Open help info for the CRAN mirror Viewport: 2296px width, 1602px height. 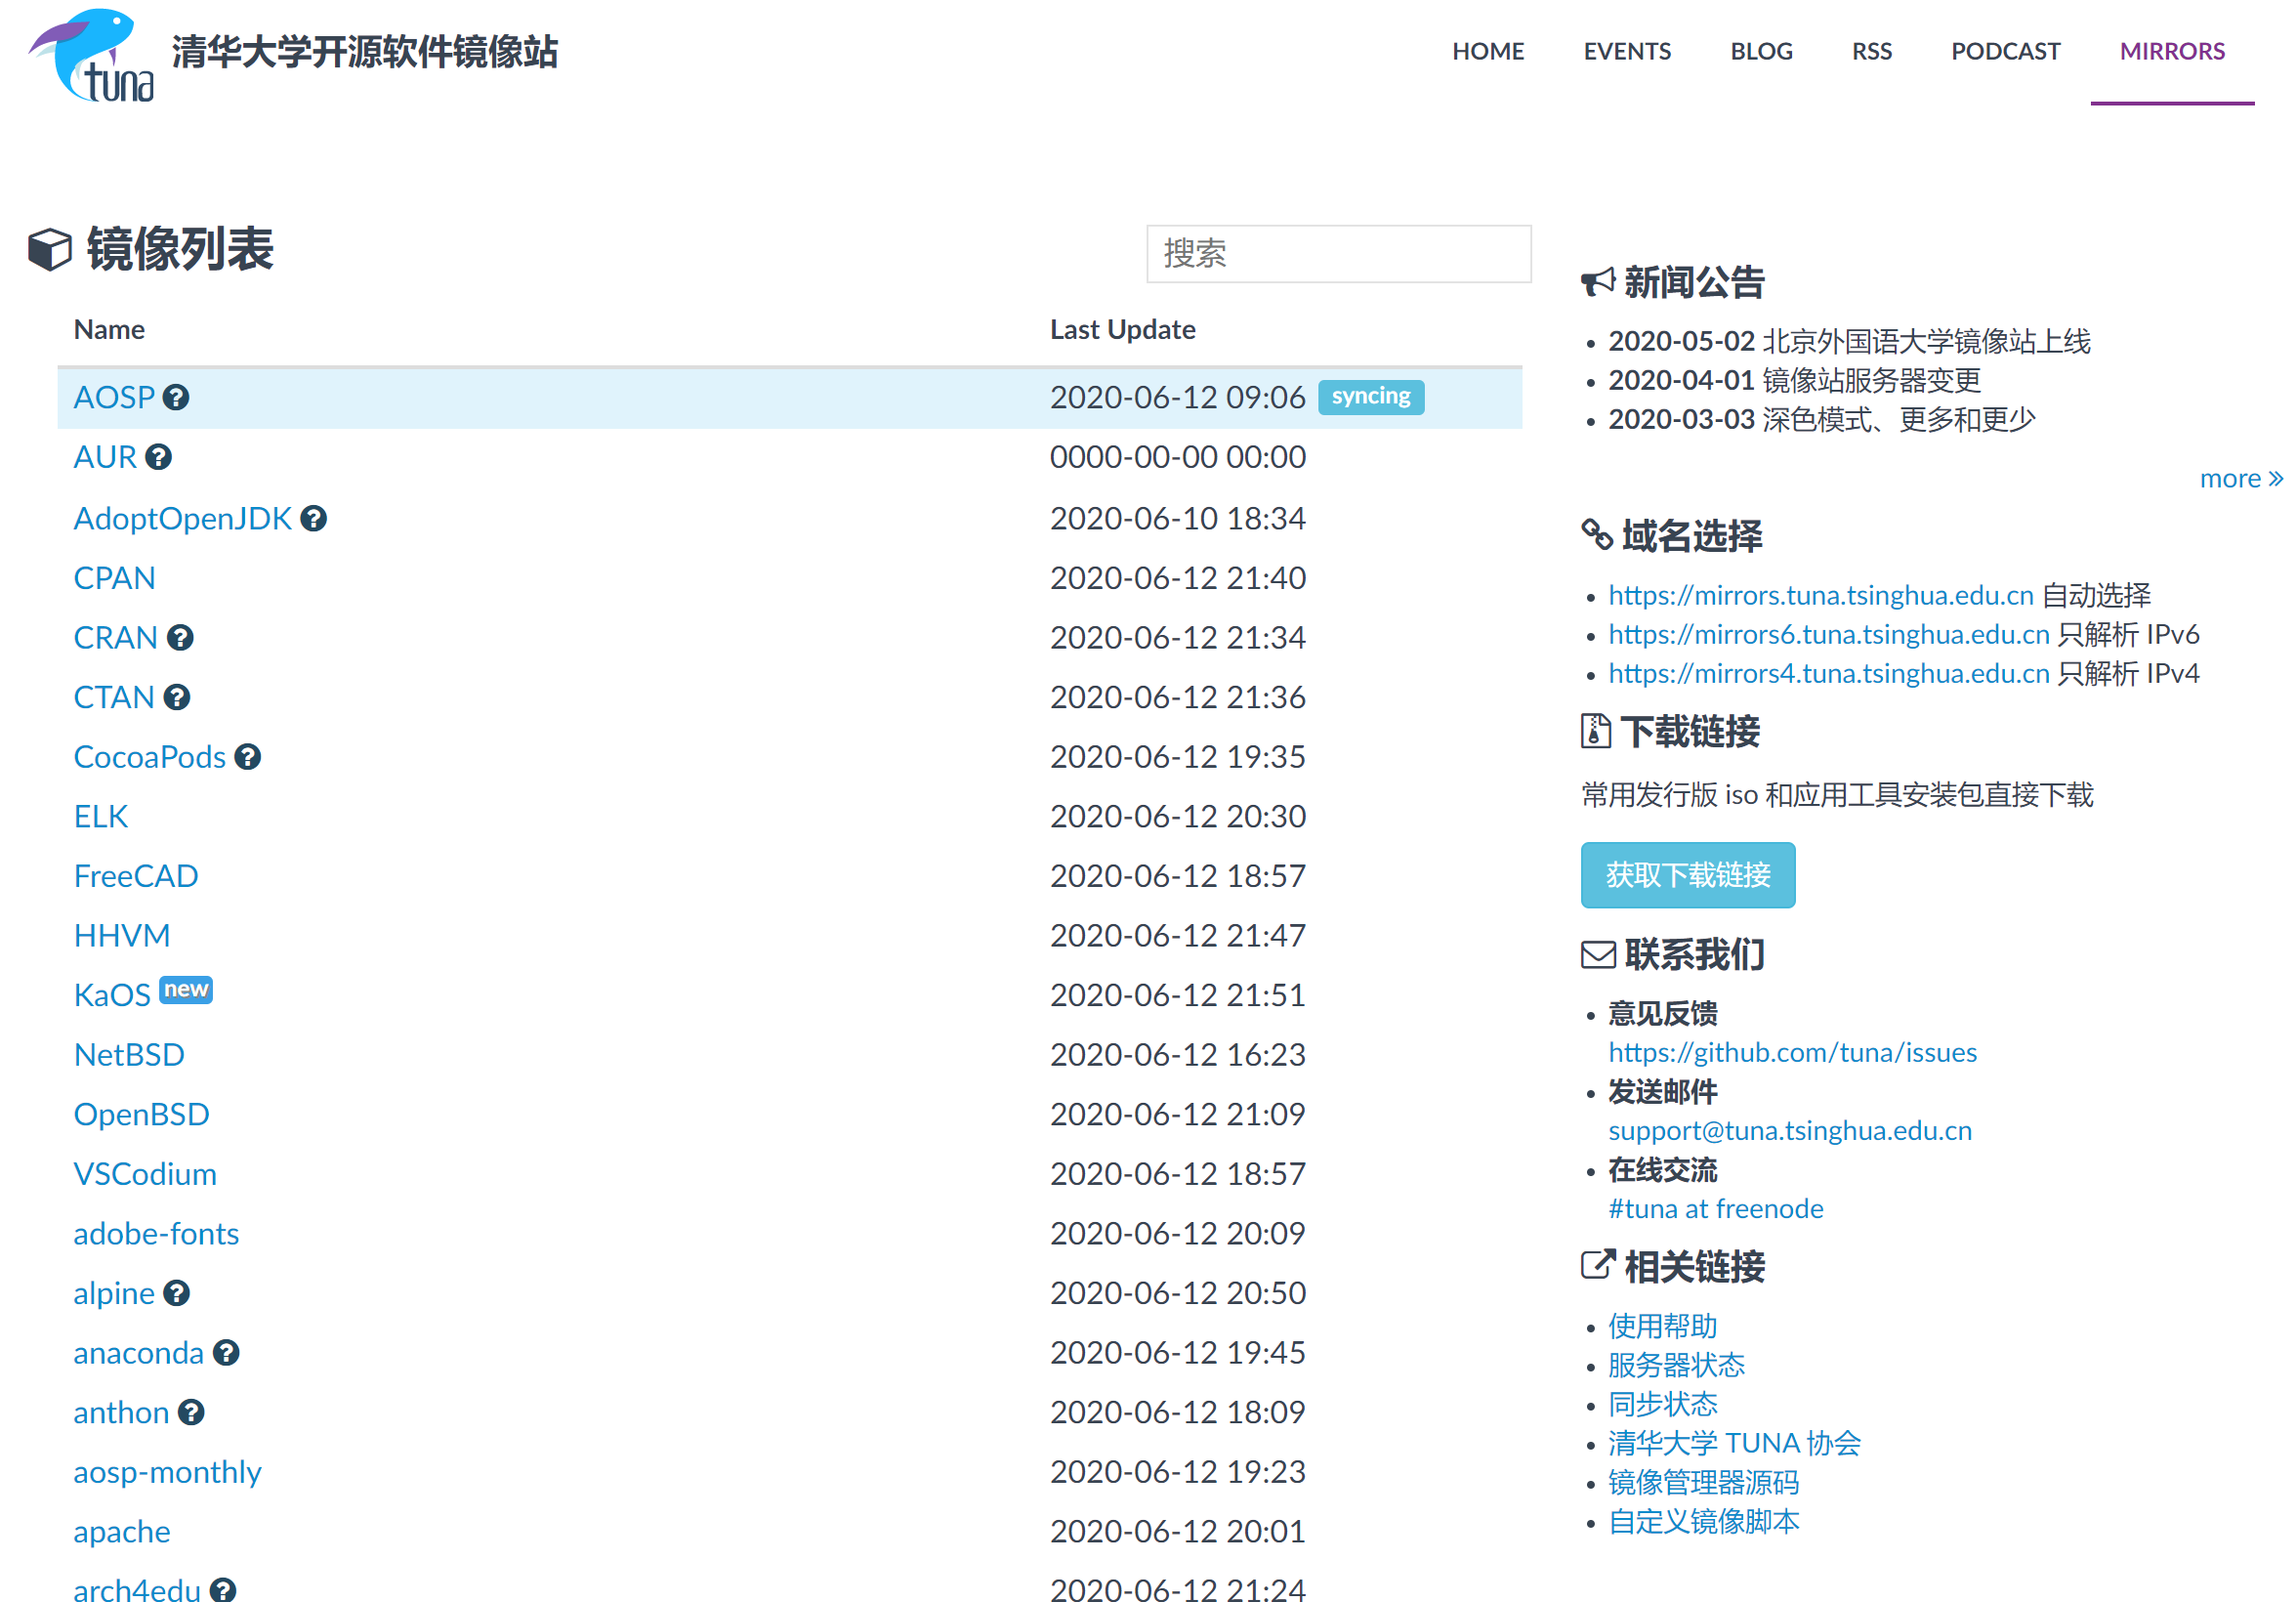point(180,638)
